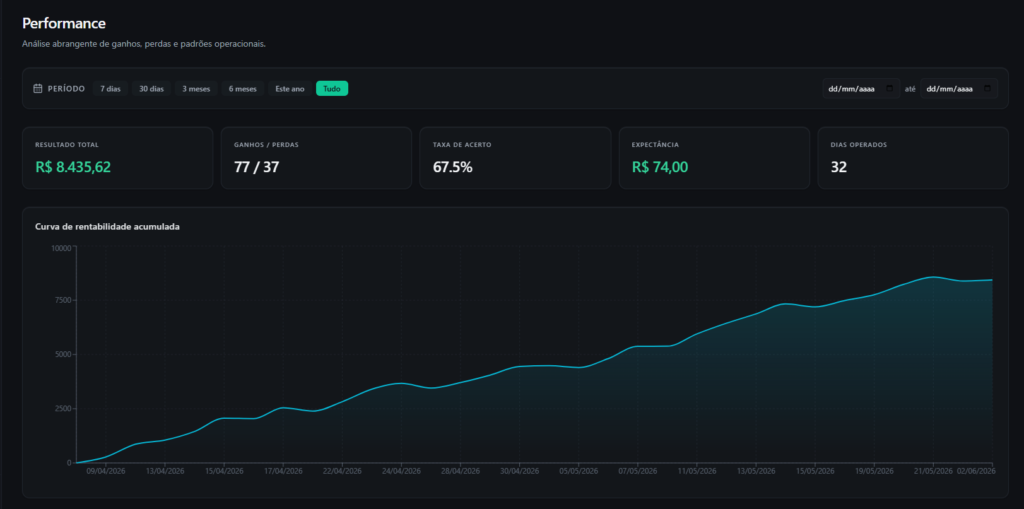
Task: Select the 30 dias period filter
Action: point(152,88)
